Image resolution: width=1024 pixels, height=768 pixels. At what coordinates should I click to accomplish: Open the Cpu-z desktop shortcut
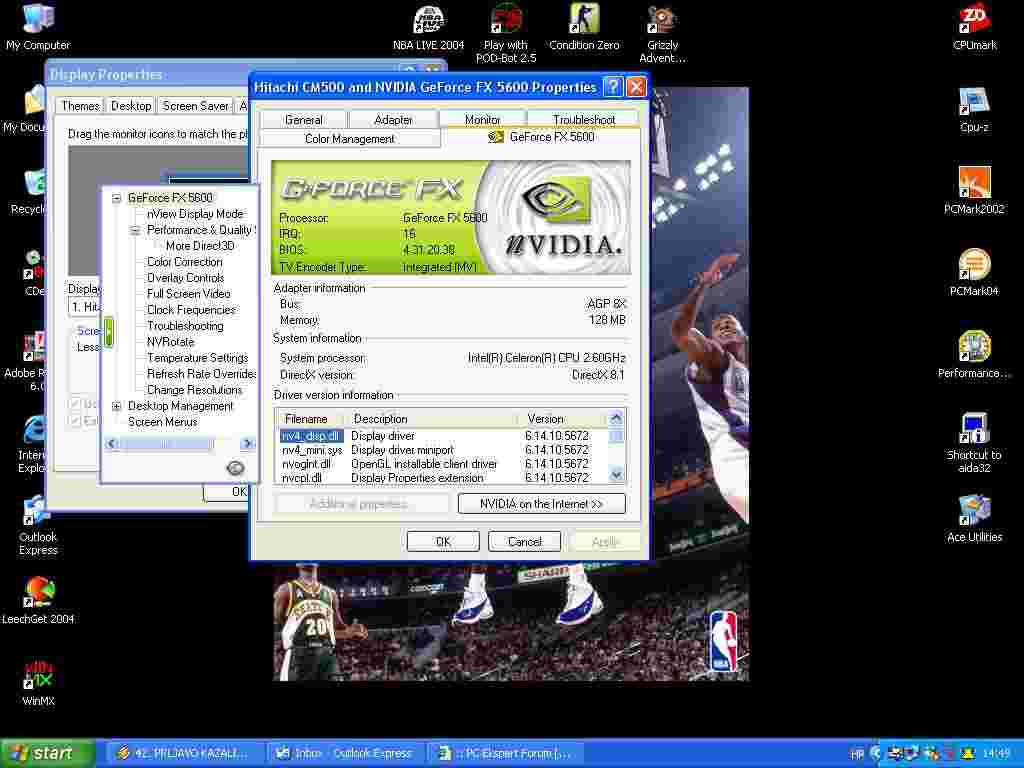click(x=974, y=102)
